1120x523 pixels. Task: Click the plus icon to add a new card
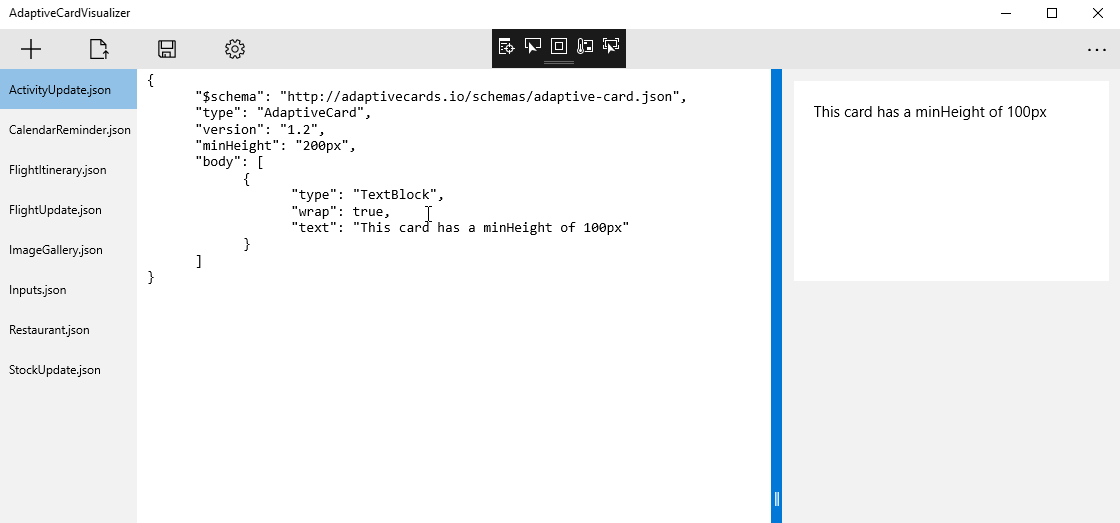31,49
